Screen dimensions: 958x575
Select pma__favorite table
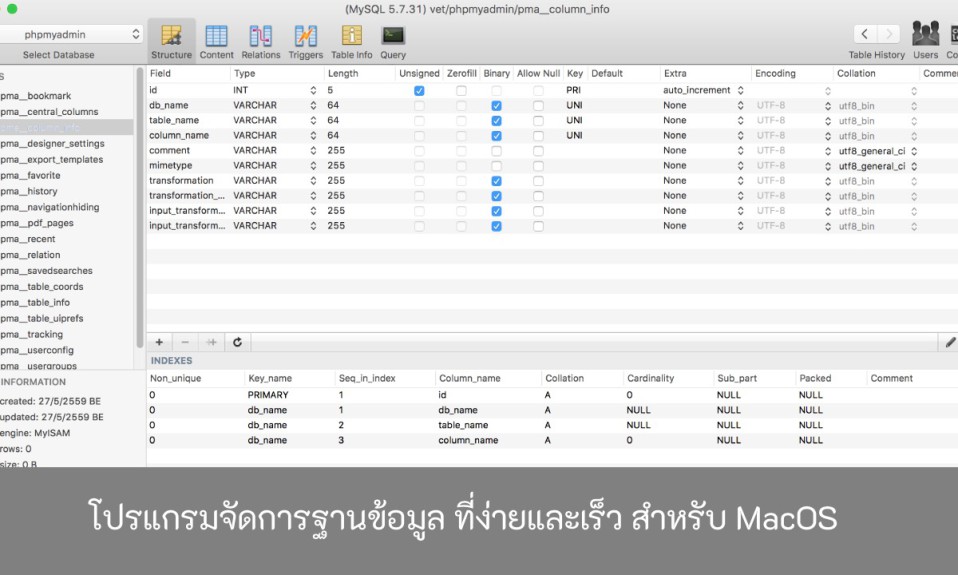pyautogui.click(x=66, y=175)
